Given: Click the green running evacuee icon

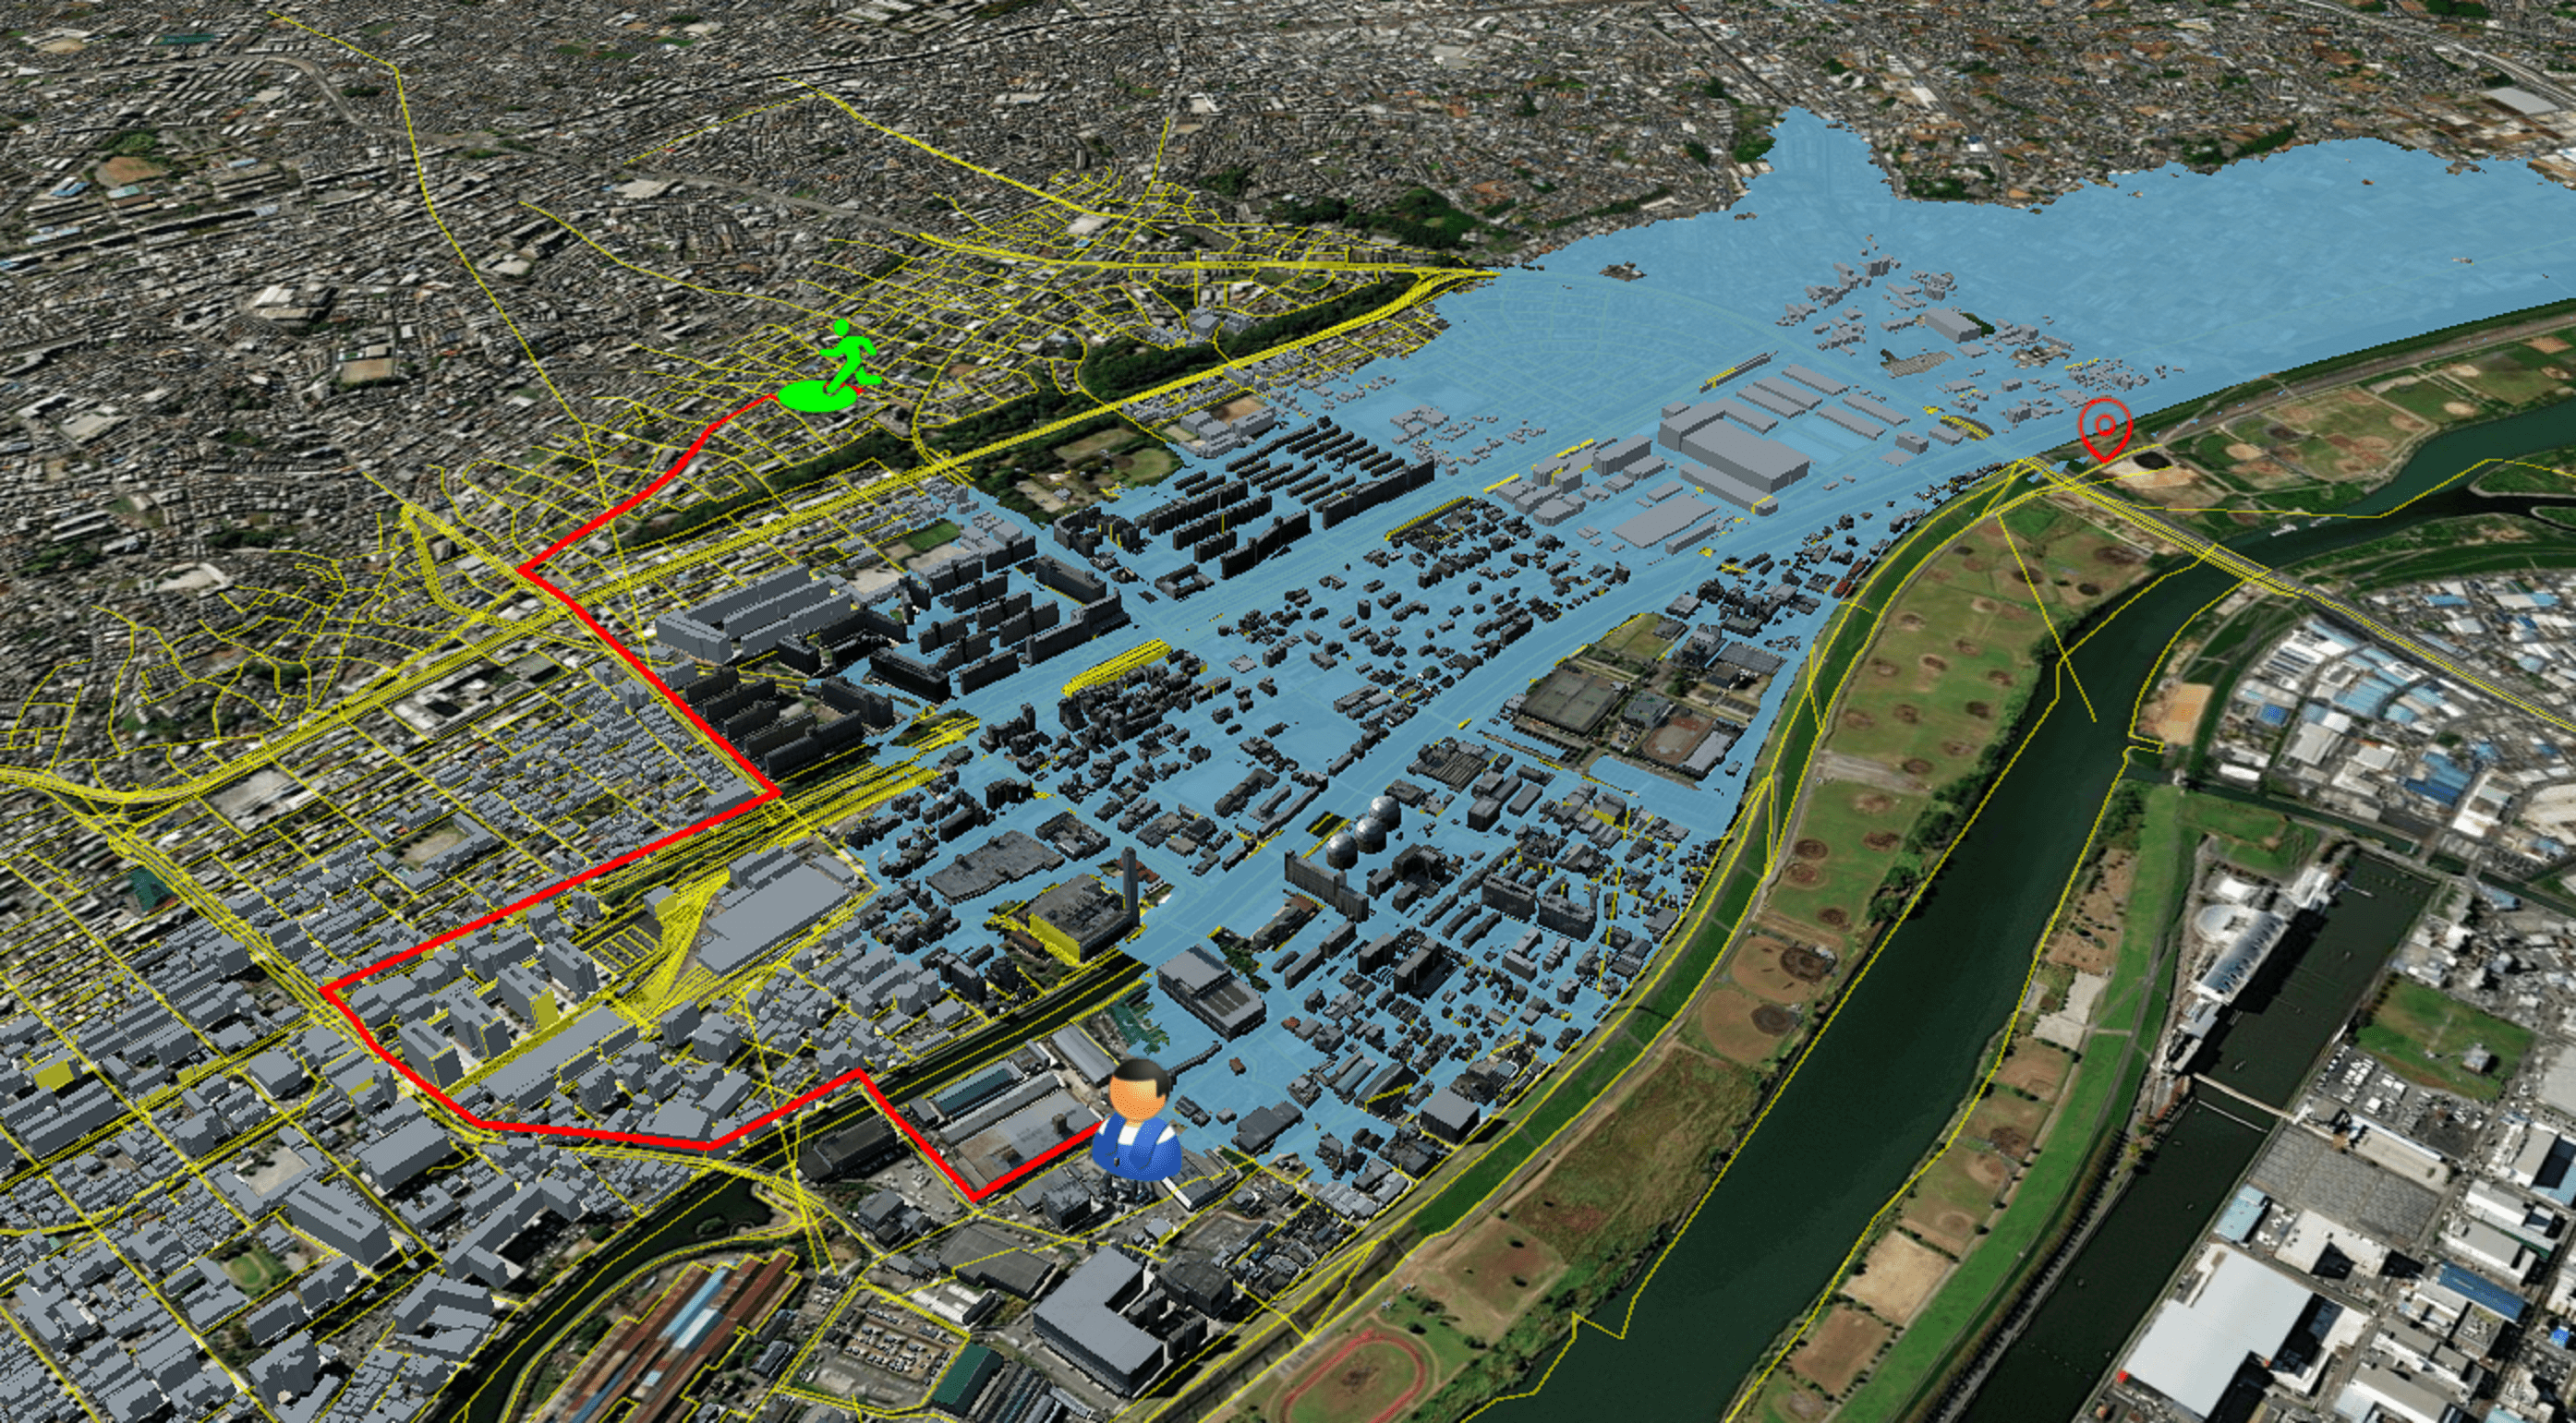Looking at the screenshot, I should (x=831, y=366).
